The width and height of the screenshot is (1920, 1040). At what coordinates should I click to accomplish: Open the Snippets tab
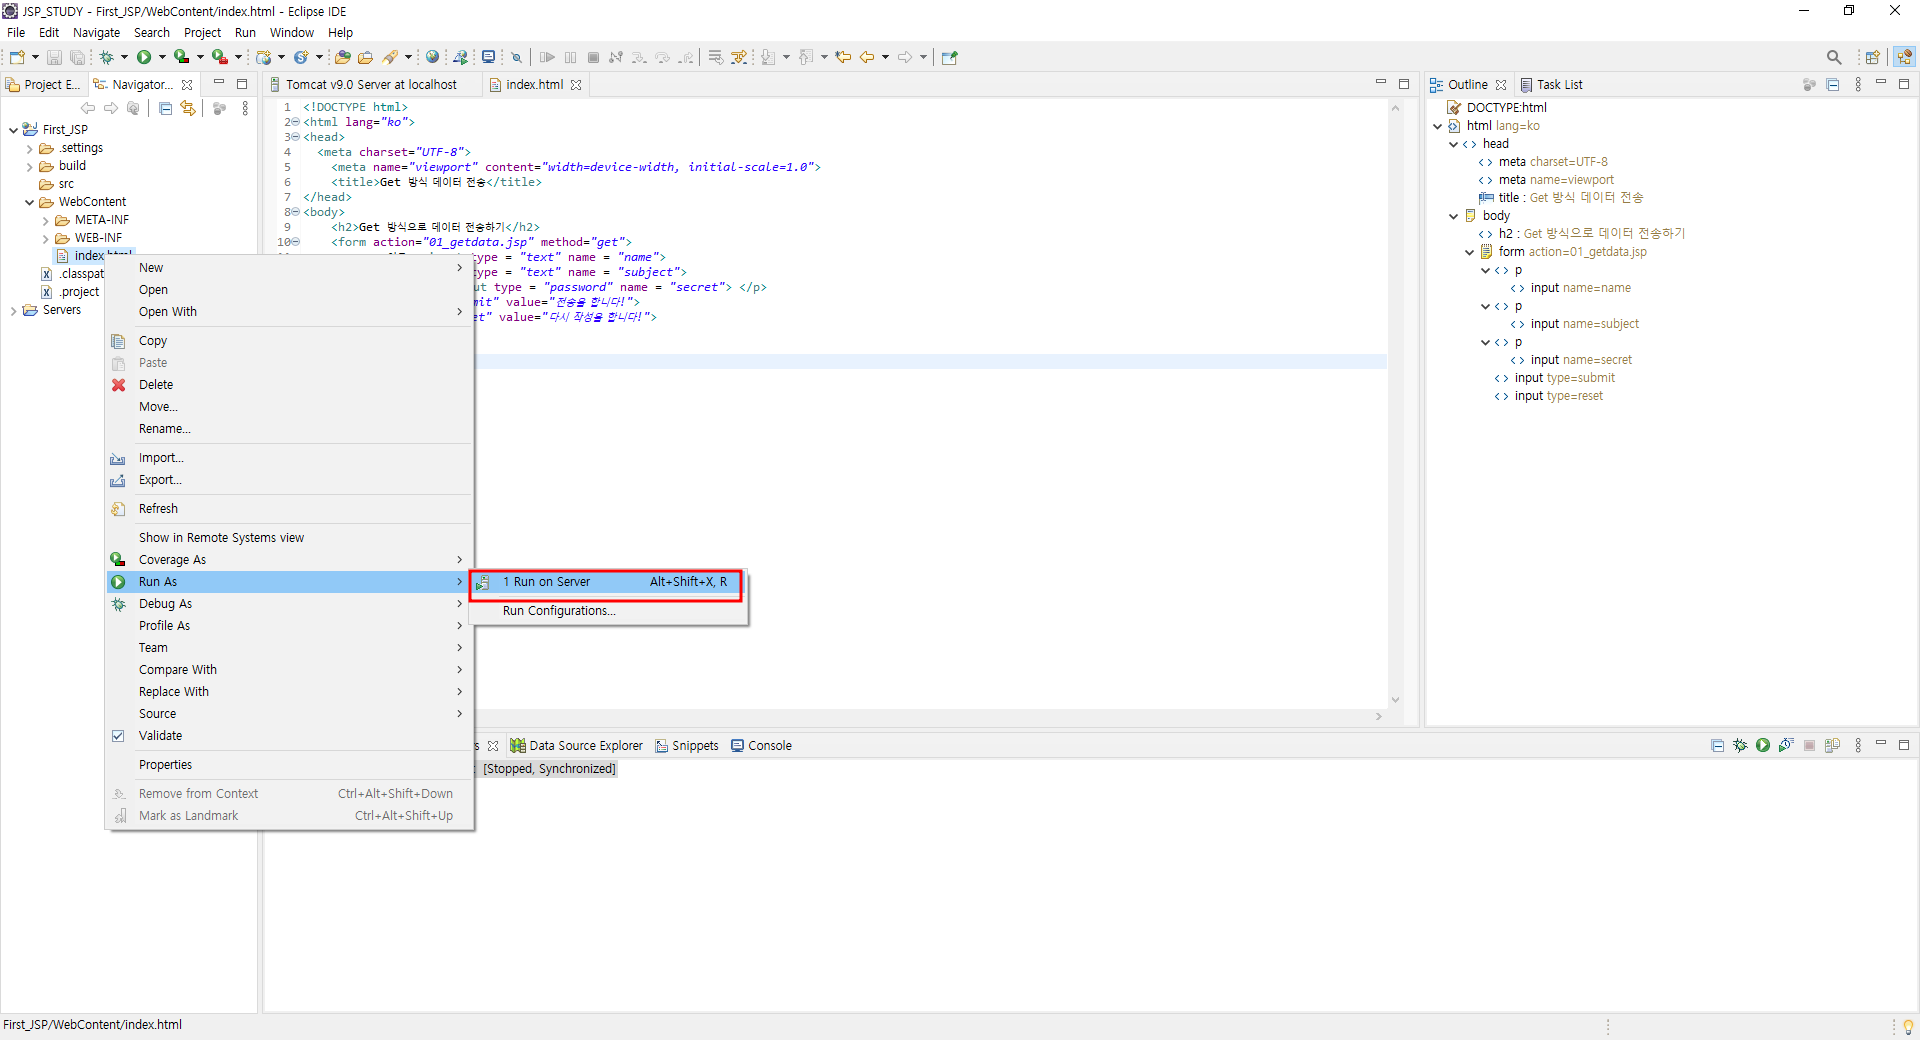687,746
